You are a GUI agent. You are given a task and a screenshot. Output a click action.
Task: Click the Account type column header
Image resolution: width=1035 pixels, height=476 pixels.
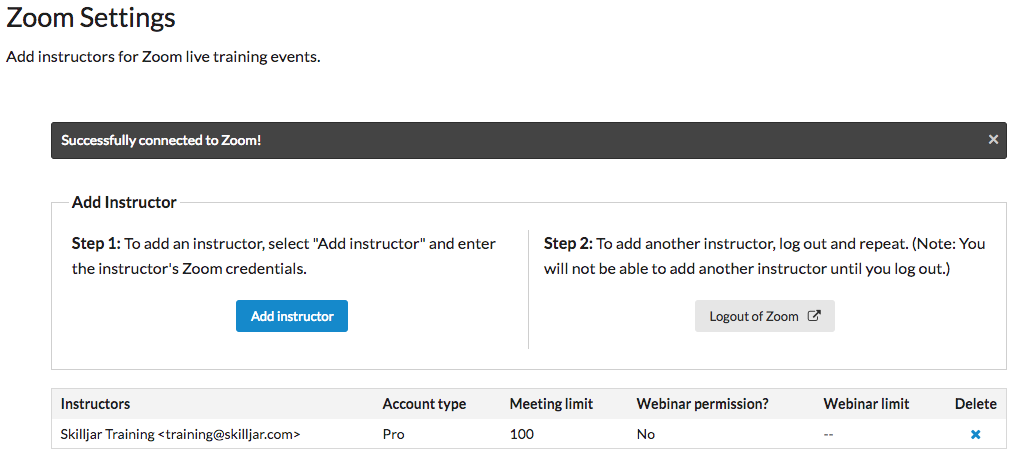click(x=424, y=404)
